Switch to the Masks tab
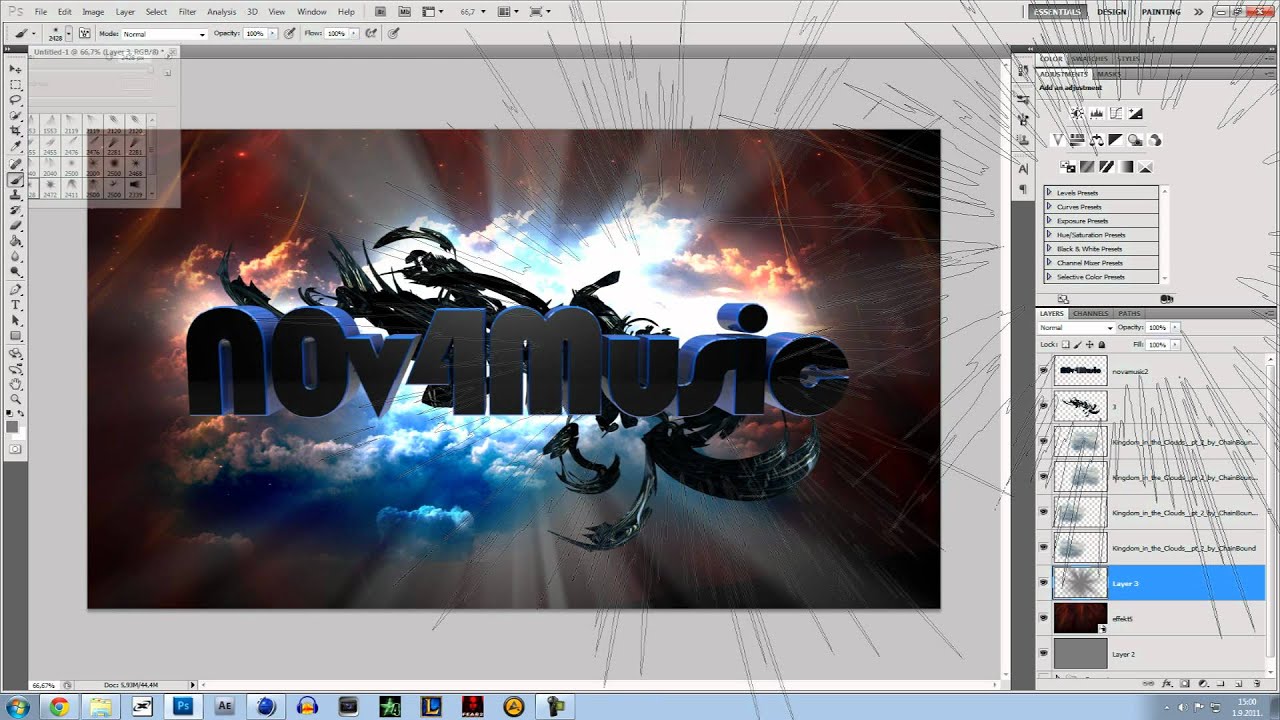The height and width of the screenshot is (720, 1280). tap(1109, 74)
